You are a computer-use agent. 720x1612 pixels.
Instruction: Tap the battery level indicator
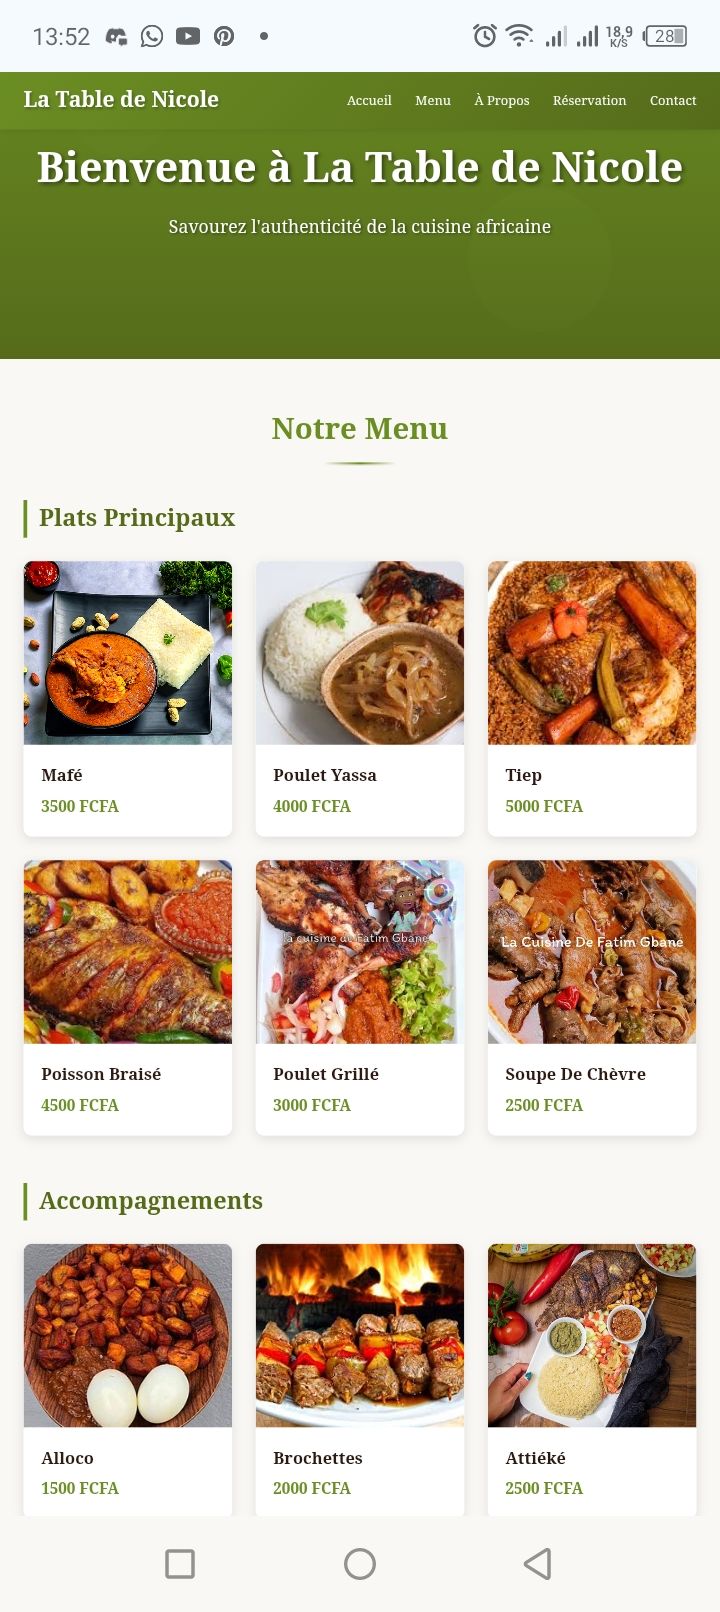[x=666, y=37]
